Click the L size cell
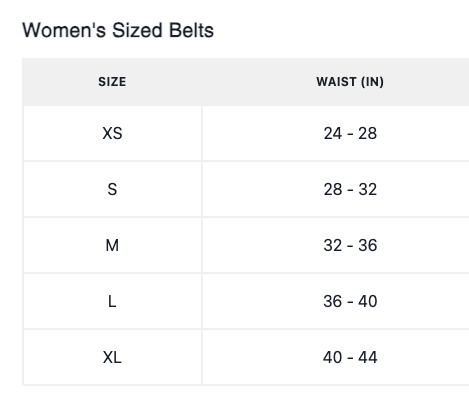Screen dimensions: 469x403 (x=112, y=301)
